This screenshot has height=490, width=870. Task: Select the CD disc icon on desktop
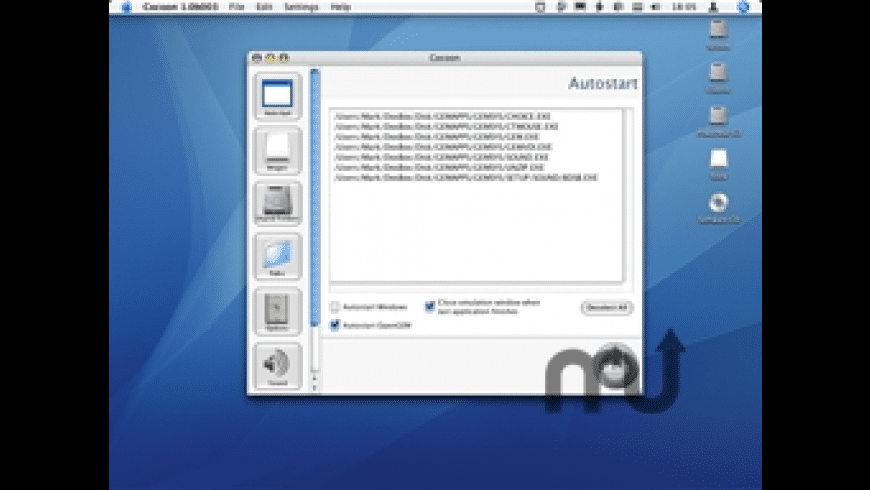(x=718, y=202)
